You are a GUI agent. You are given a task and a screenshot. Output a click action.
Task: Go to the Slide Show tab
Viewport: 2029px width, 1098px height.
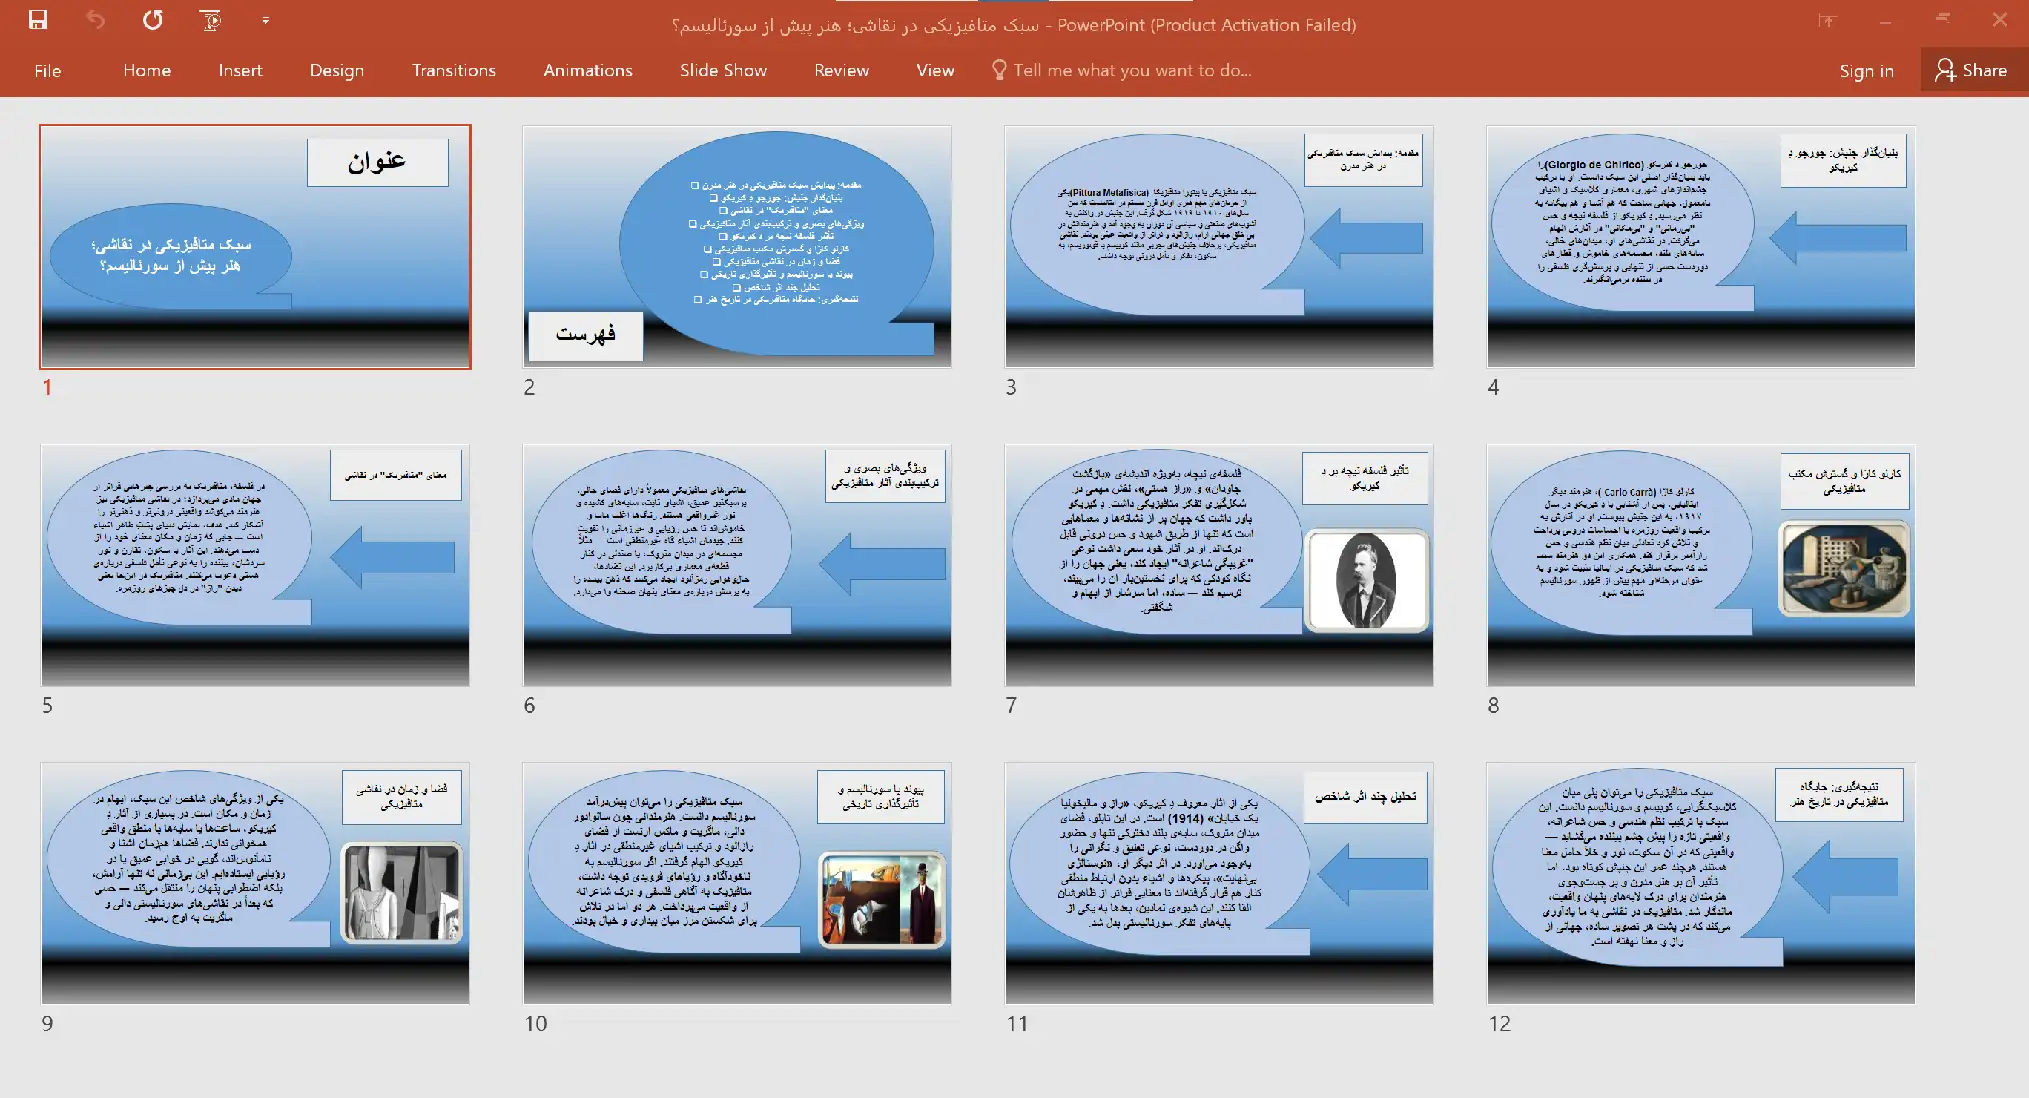723,70
